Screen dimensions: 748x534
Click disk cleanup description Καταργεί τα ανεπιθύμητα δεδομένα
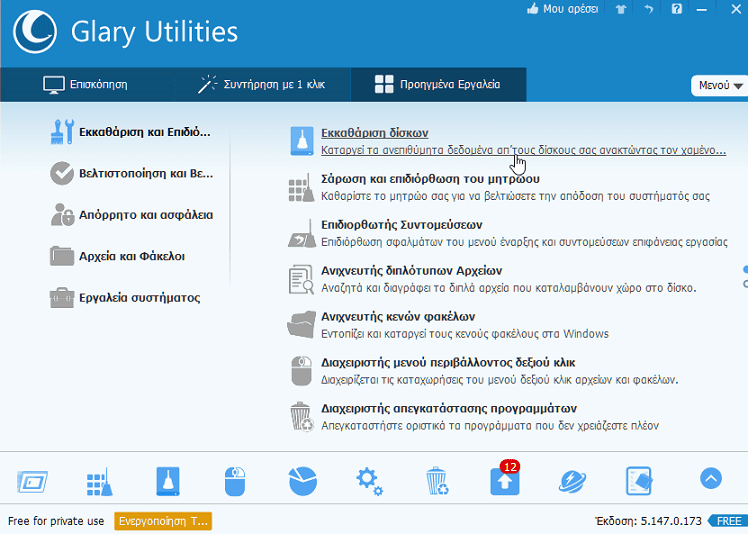point(523,150)
